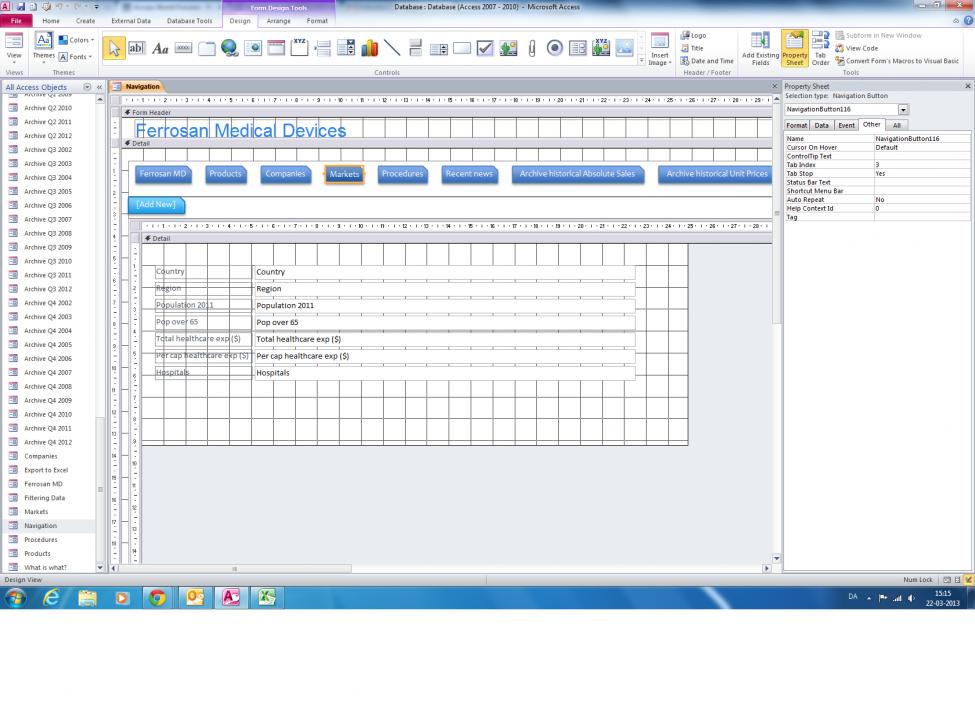Open the Event tab in Property Sheet

click(x=846, y=125)
